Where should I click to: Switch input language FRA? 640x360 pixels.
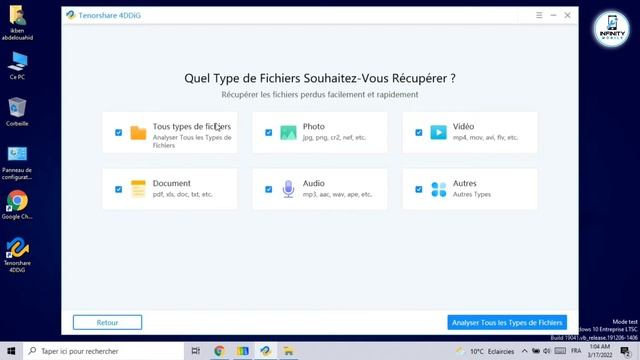[x=576, y=351]
